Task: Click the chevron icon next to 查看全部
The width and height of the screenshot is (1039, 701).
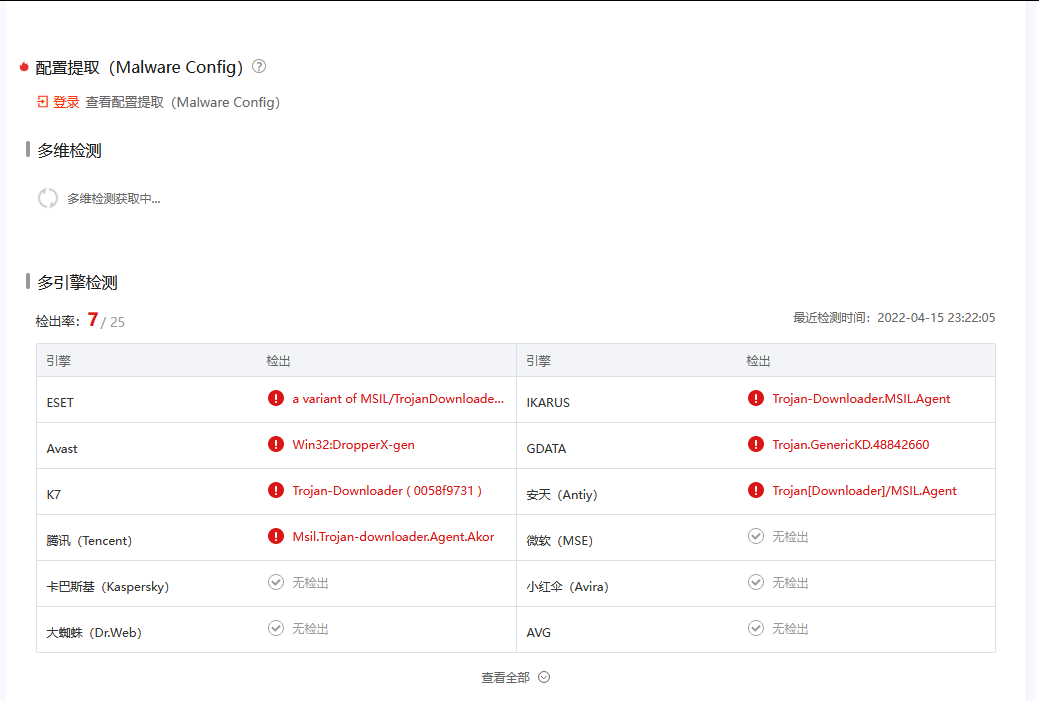Action: 544,677
